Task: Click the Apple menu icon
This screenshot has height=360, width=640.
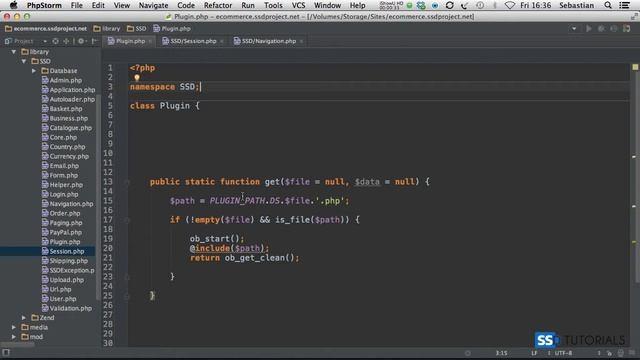Action: (x=13, y=5)
